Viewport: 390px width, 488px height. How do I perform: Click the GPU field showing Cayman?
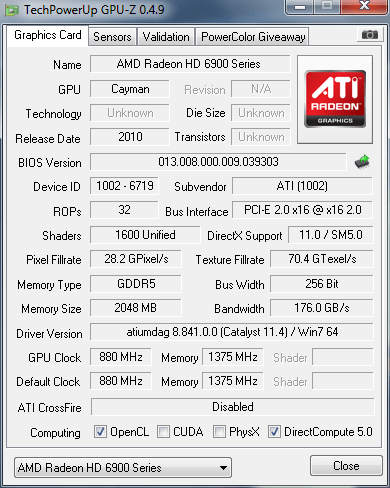coord(130,89)
